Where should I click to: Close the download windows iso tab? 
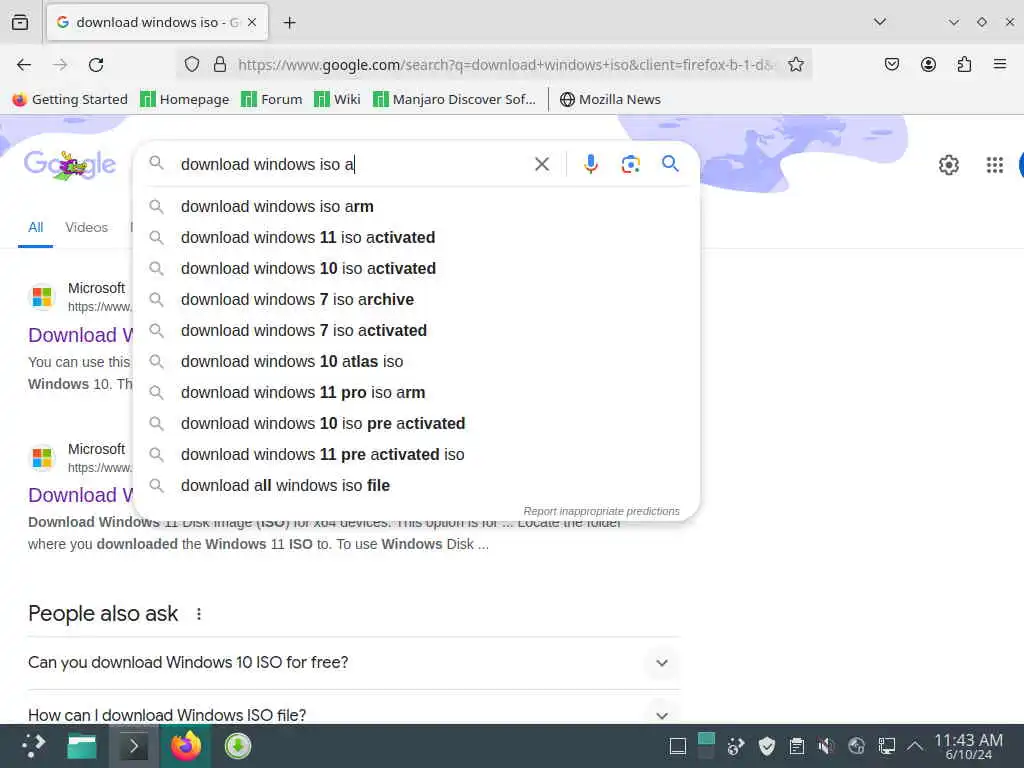(252, 22)
